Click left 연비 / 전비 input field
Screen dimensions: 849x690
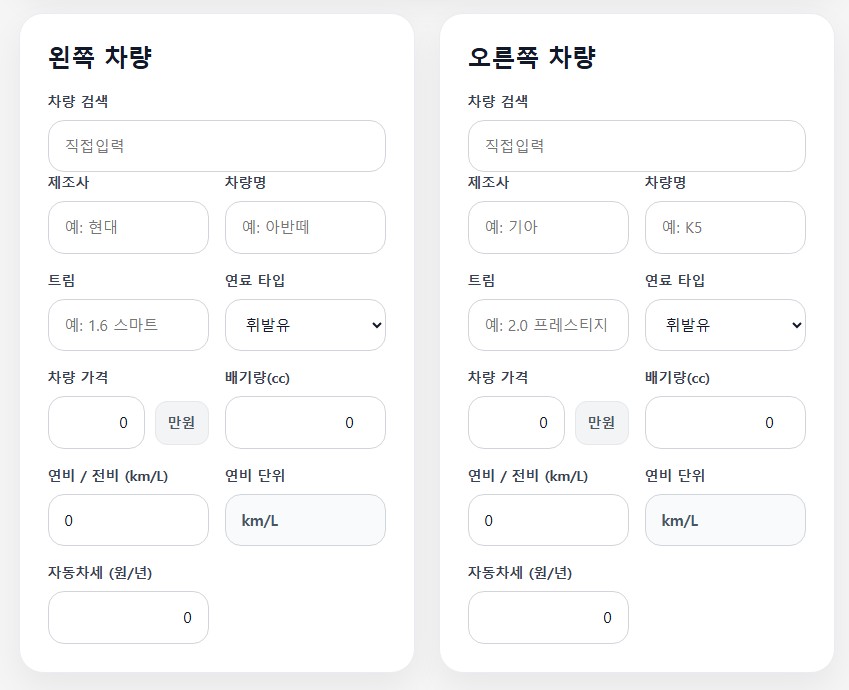click(128, 520)
